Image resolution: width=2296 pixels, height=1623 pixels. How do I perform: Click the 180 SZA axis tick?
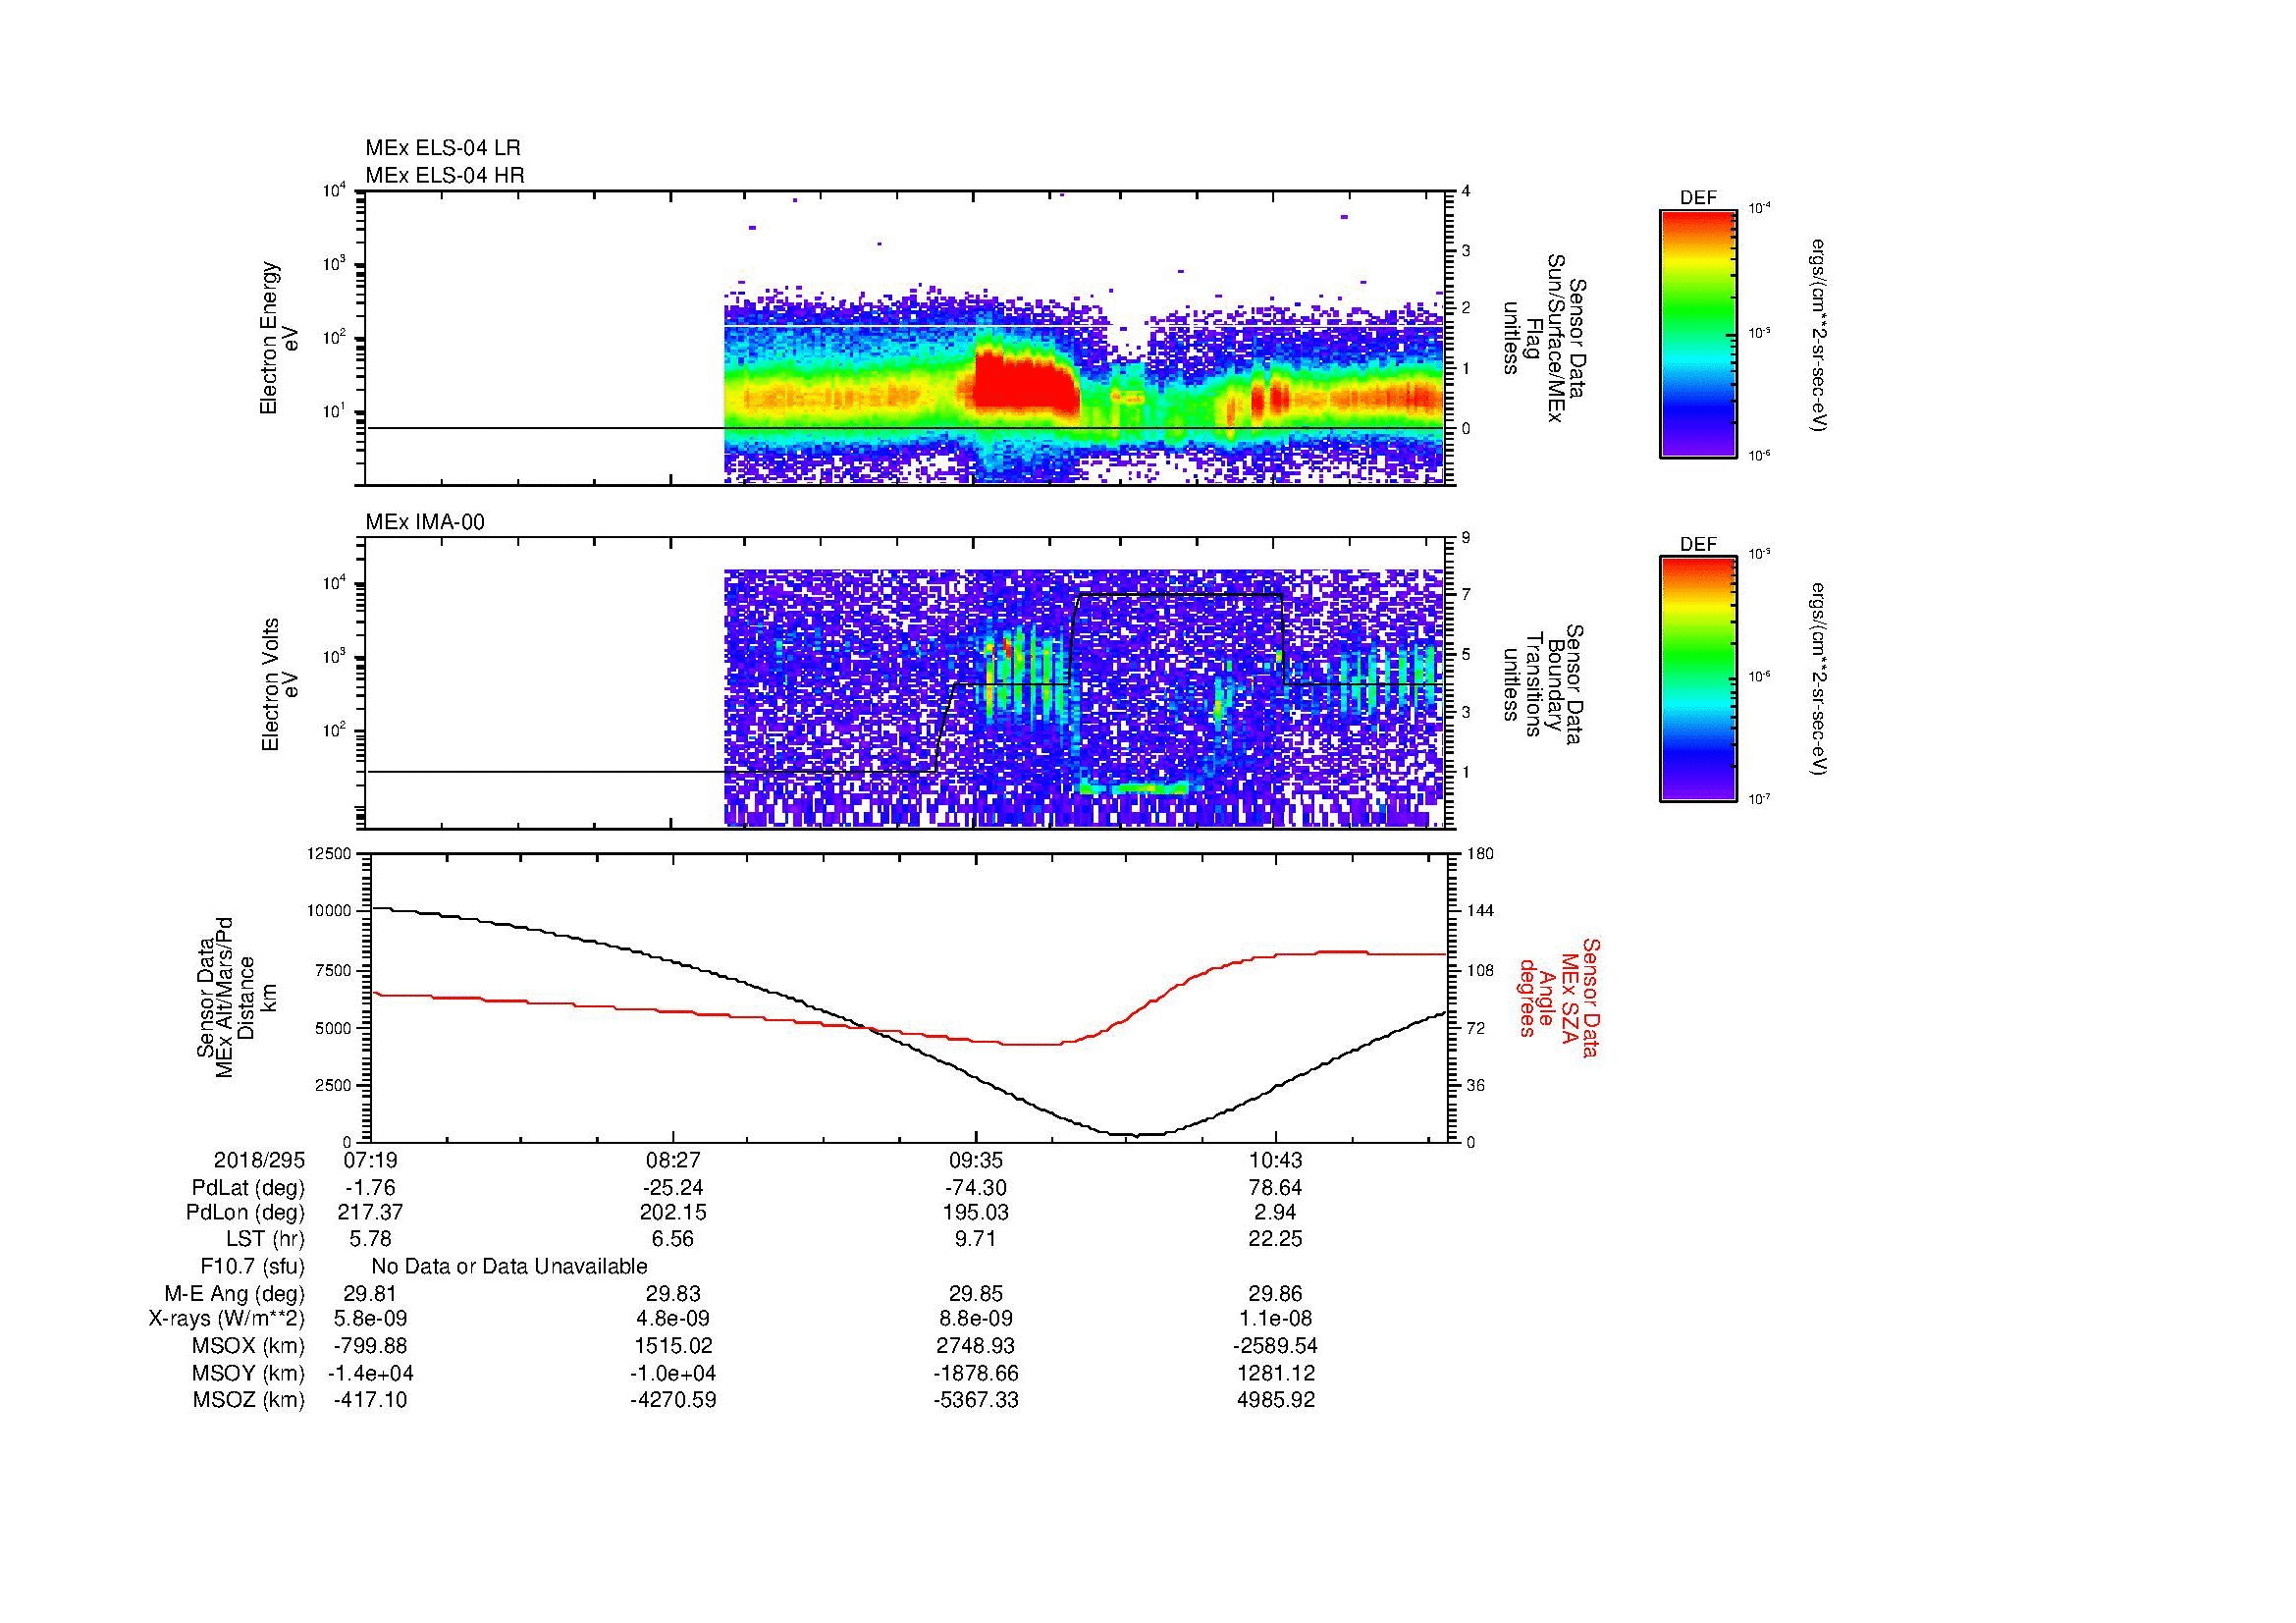coord(1481,854)
